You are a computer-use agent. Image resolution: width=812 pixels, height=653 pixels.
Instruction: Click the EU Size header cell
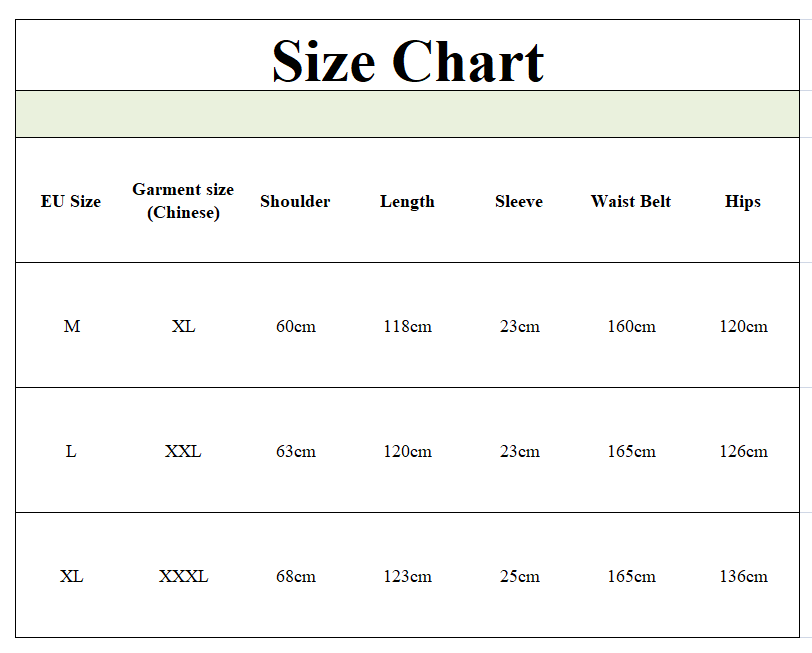point(71,201)
